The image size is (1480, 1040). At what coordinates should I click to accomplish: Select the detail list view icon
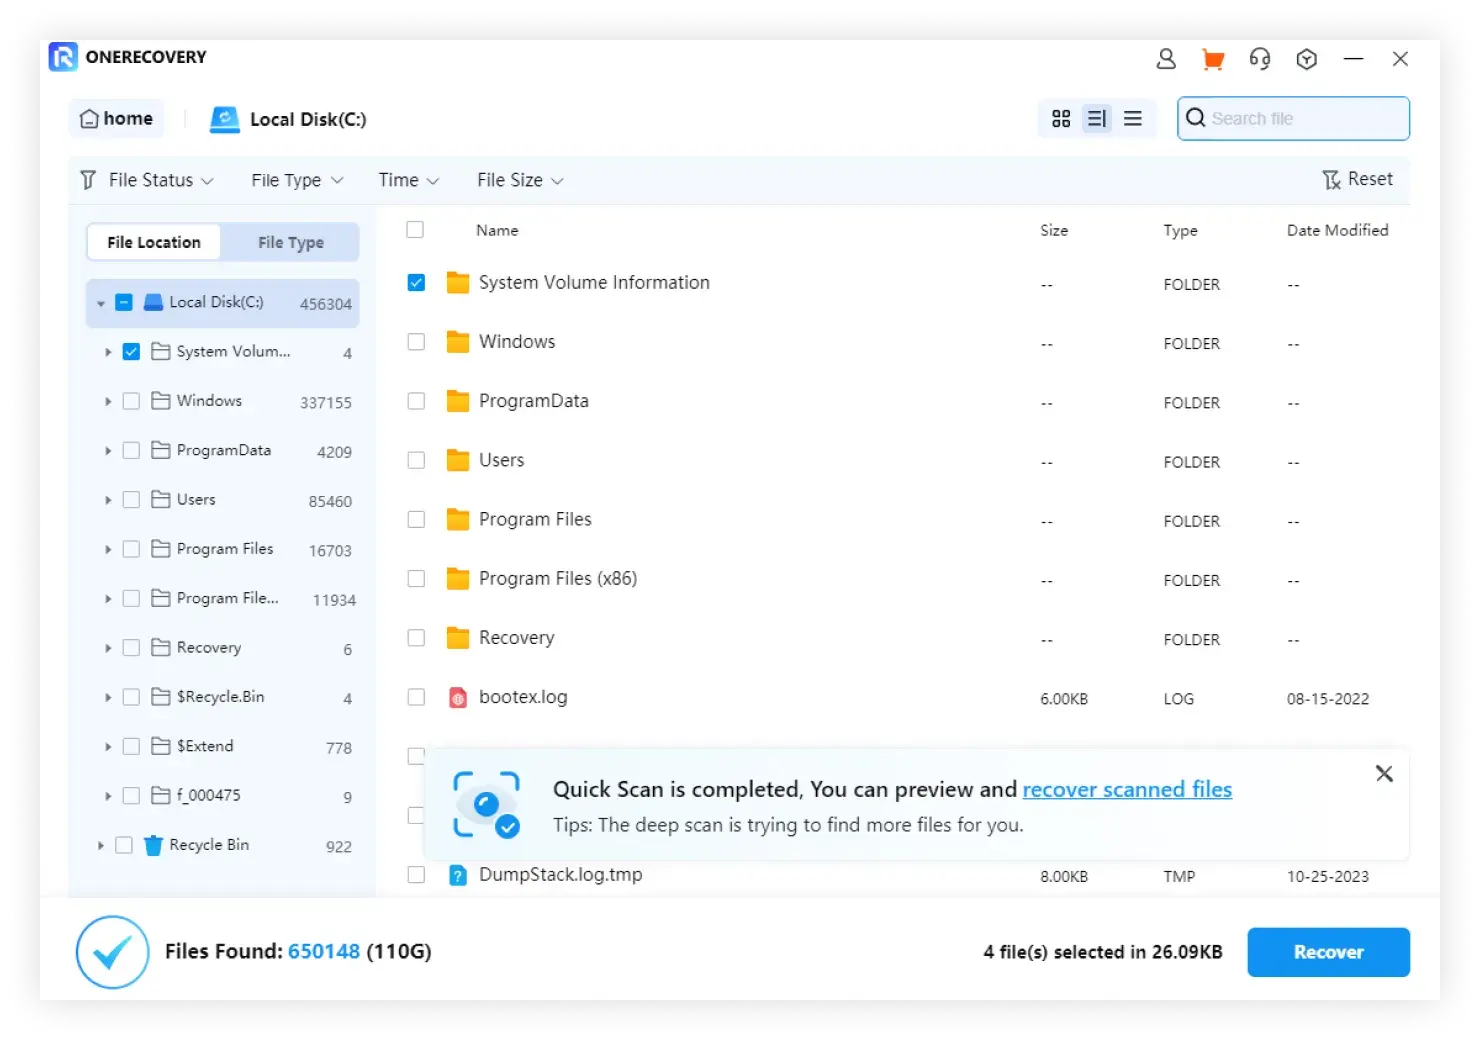(1097, 119)
